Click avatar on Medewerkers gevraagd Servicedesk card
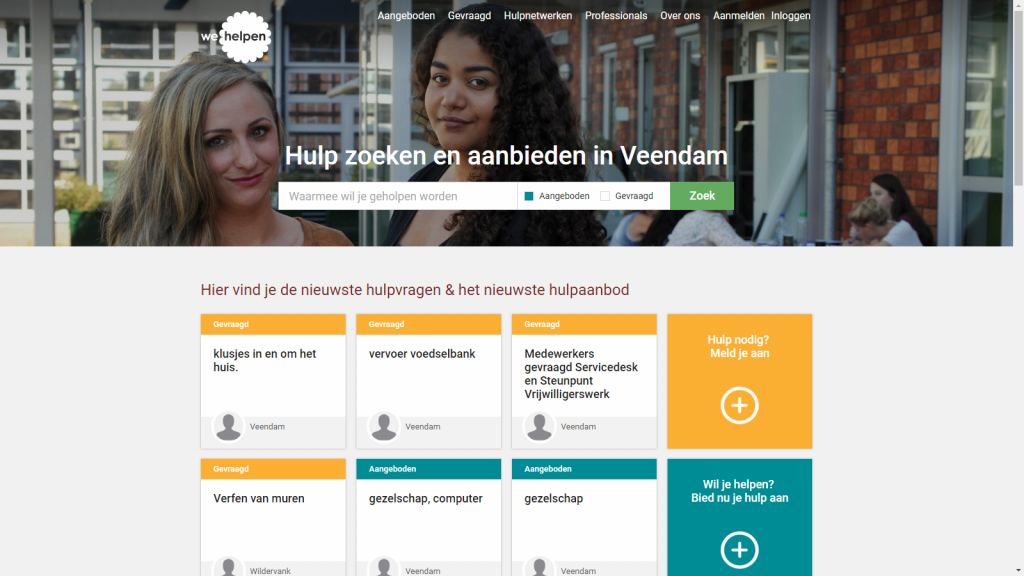 539,426
